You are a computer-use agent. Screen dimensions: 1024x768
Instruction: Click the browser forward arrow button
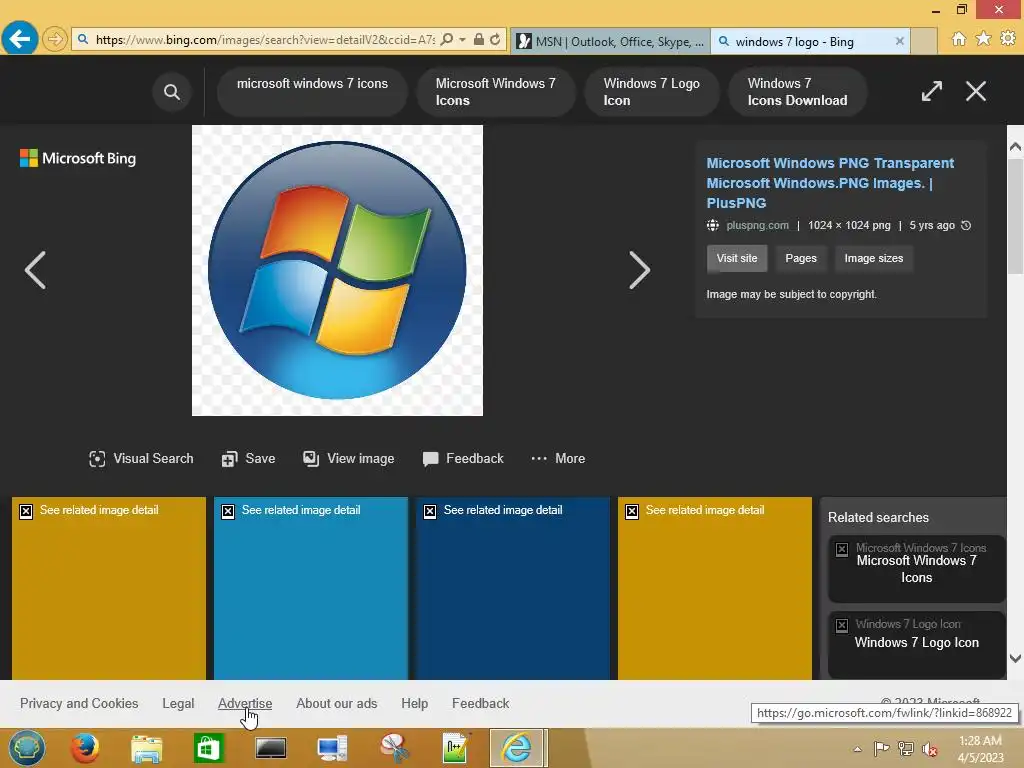pyautogui.click(x=55, y=39)
